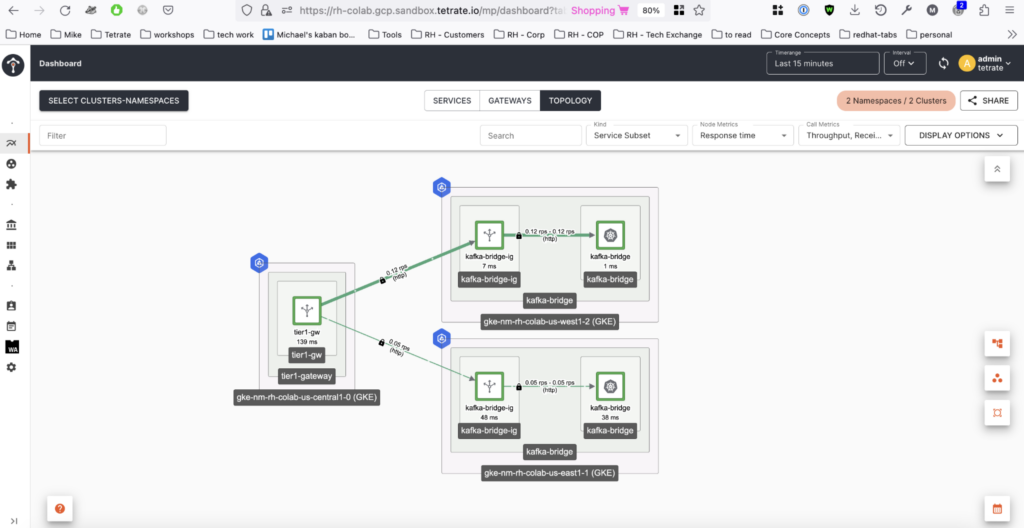
Task: Click the browser URL address bar
Action: (431, 10)
